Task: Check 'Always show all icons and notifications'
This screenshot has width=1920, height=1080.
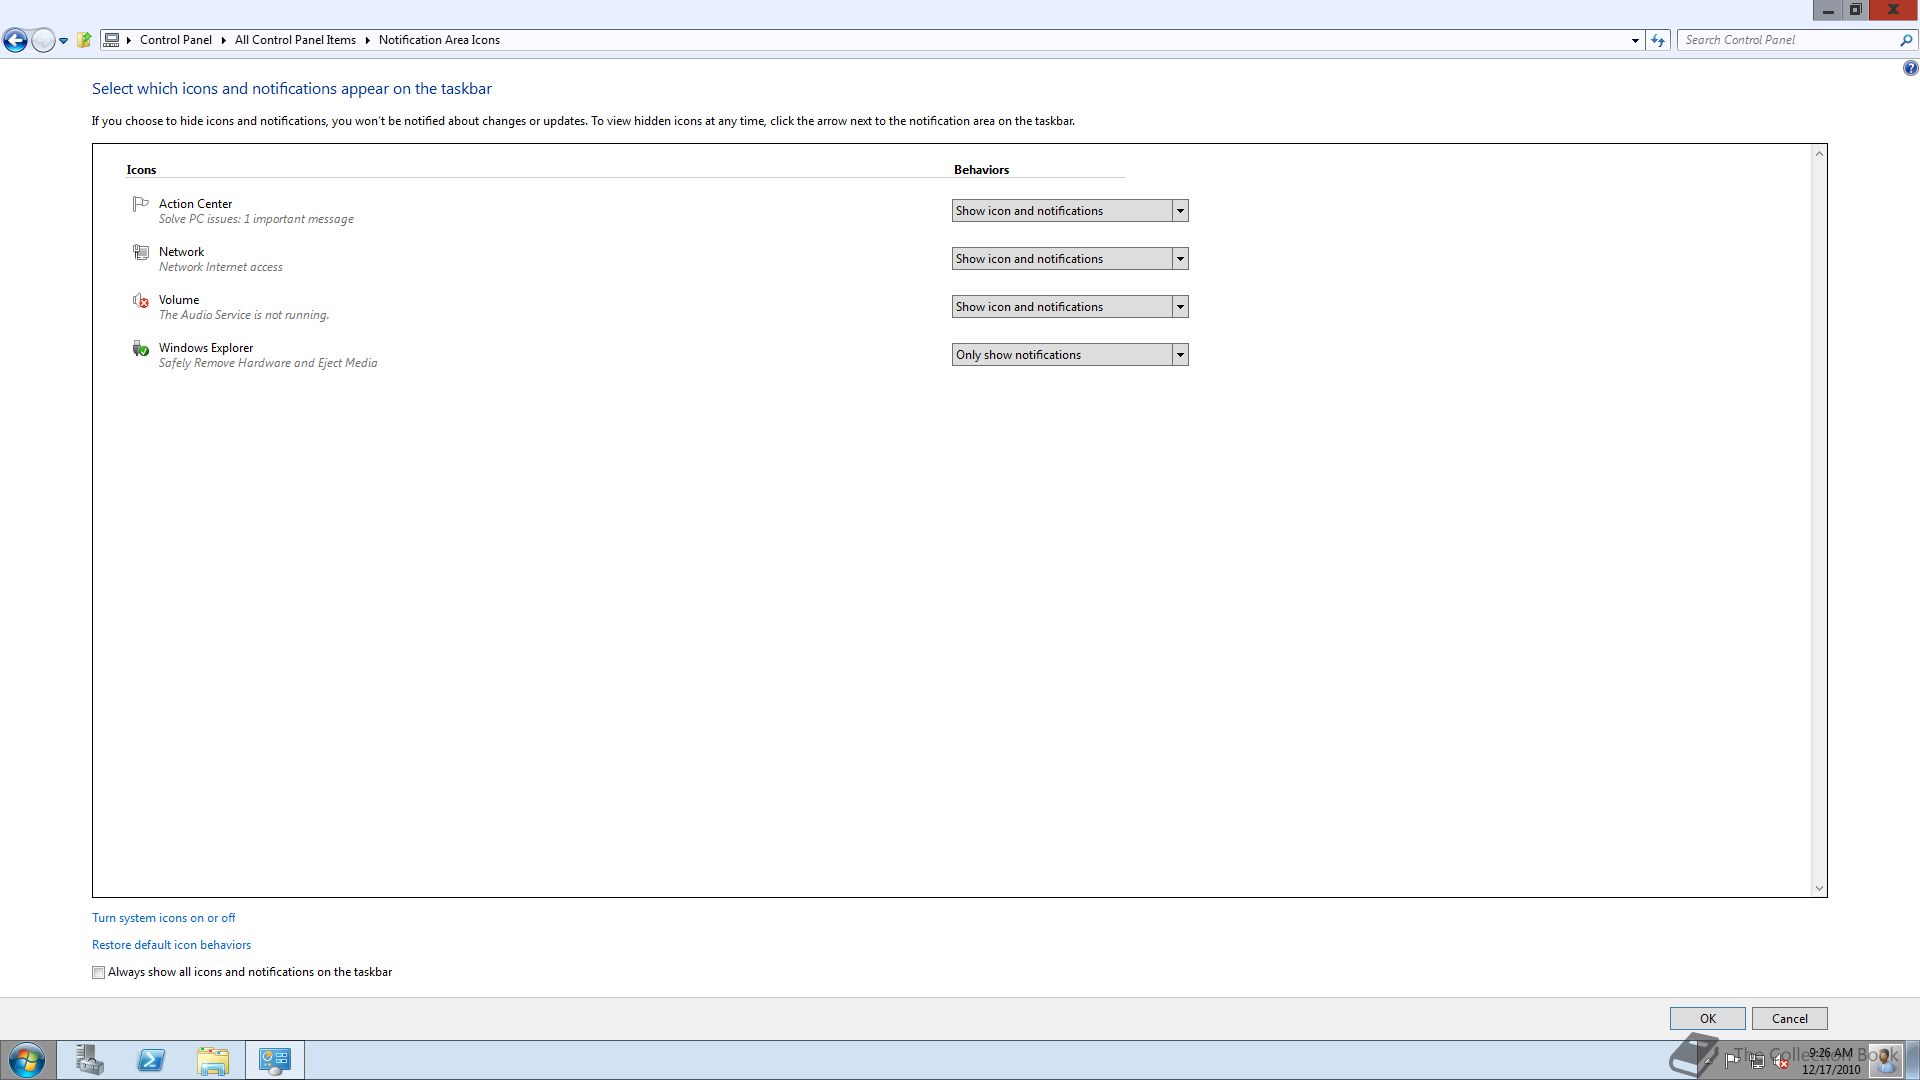Action: [98, 972]
